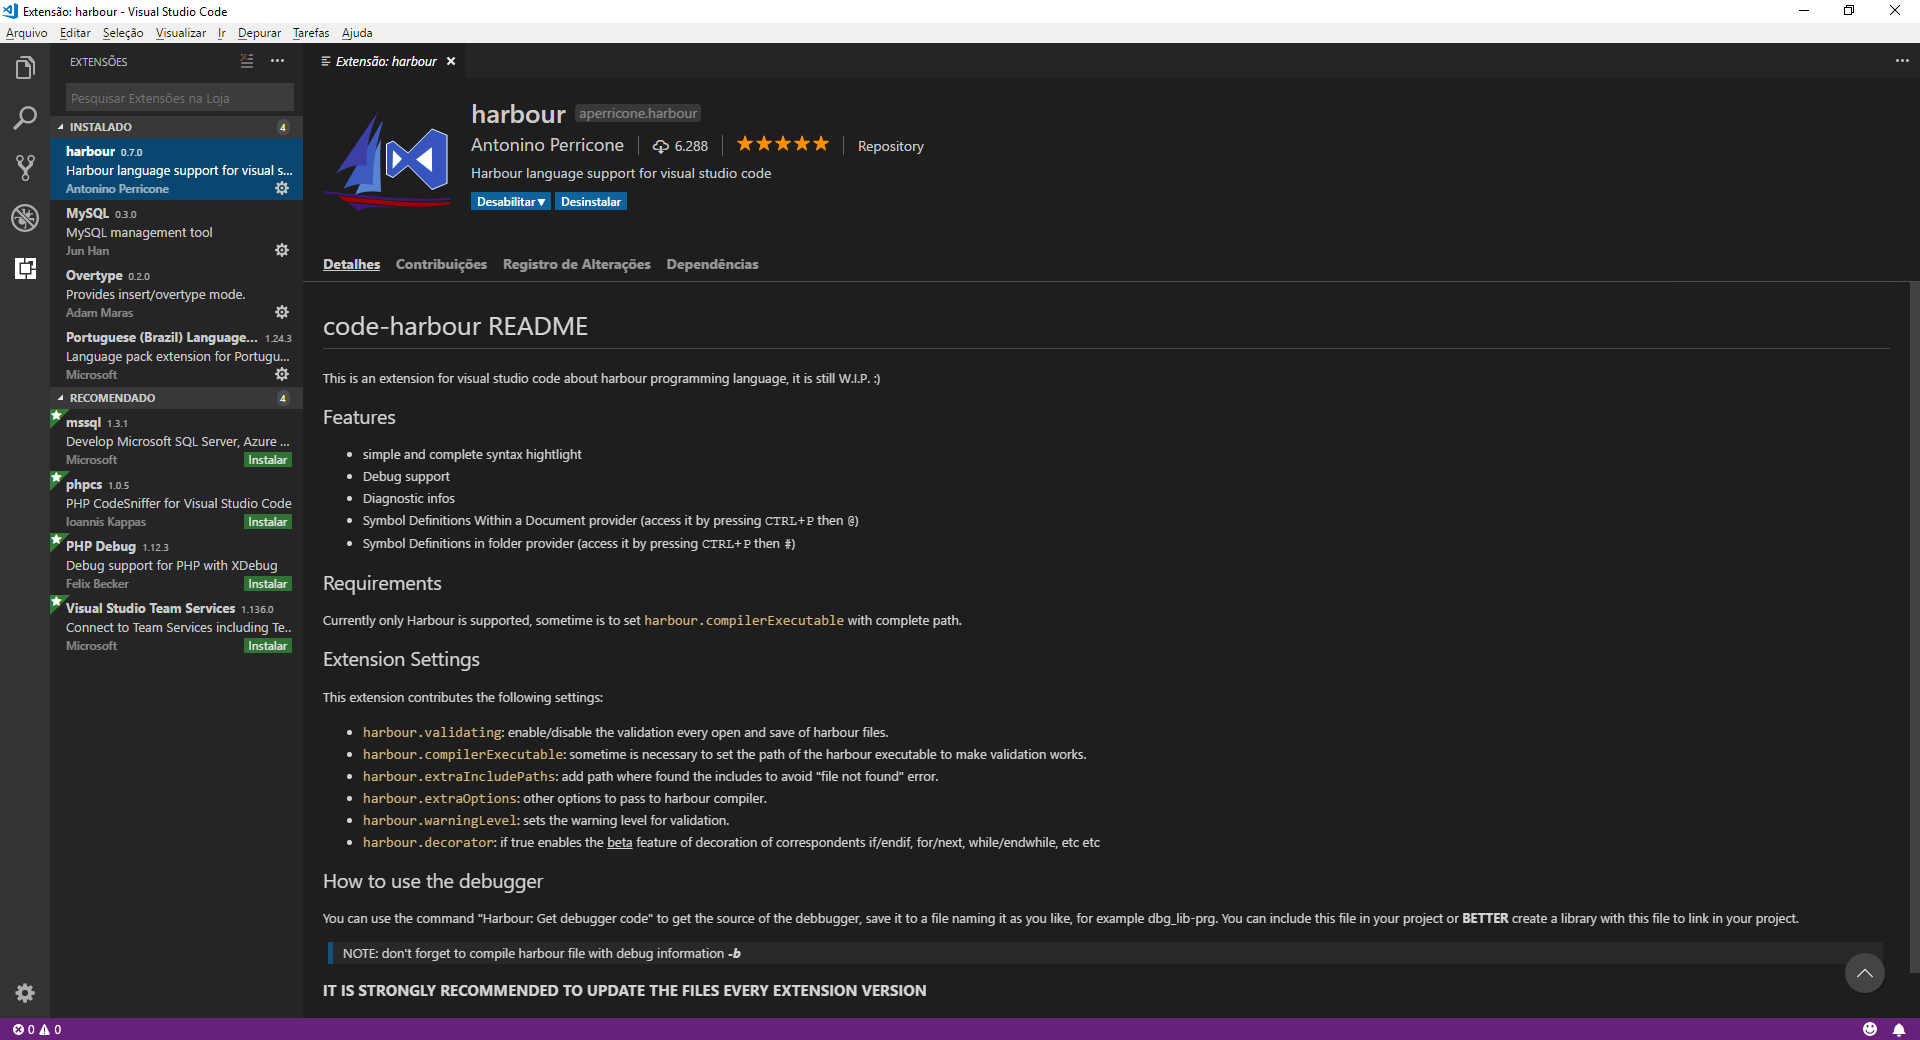Open the Search view icon

pyautogui.click(x=25, y=118)
